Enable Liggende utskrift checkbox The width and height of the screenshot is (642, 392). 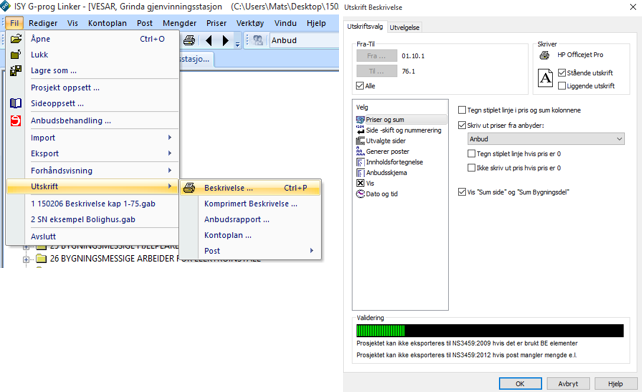(562, 86)
